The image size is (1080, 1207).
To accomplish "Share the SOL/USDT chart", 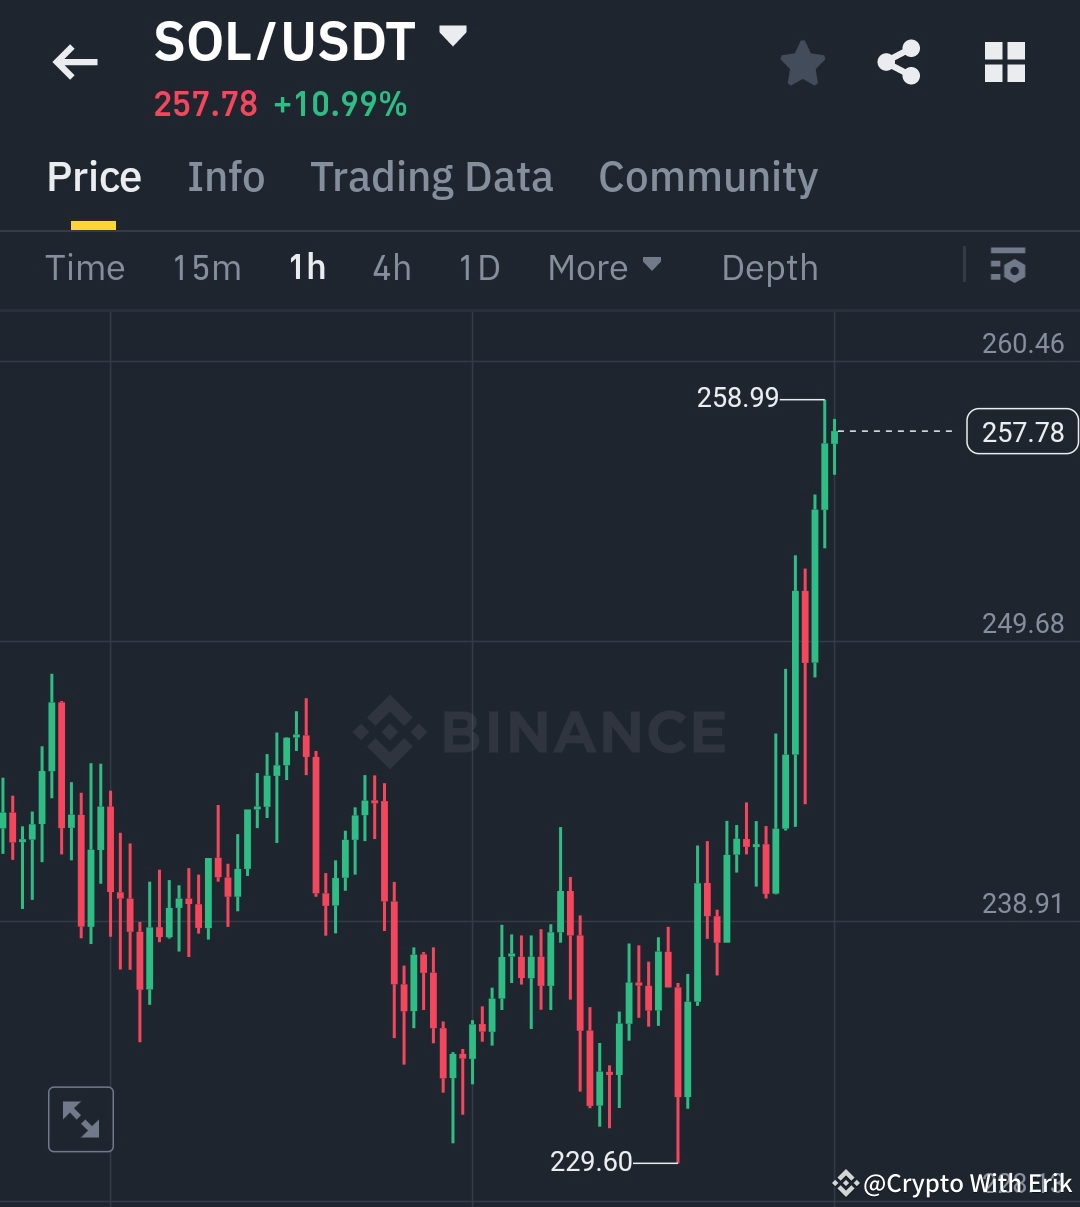I will point(899,62).
